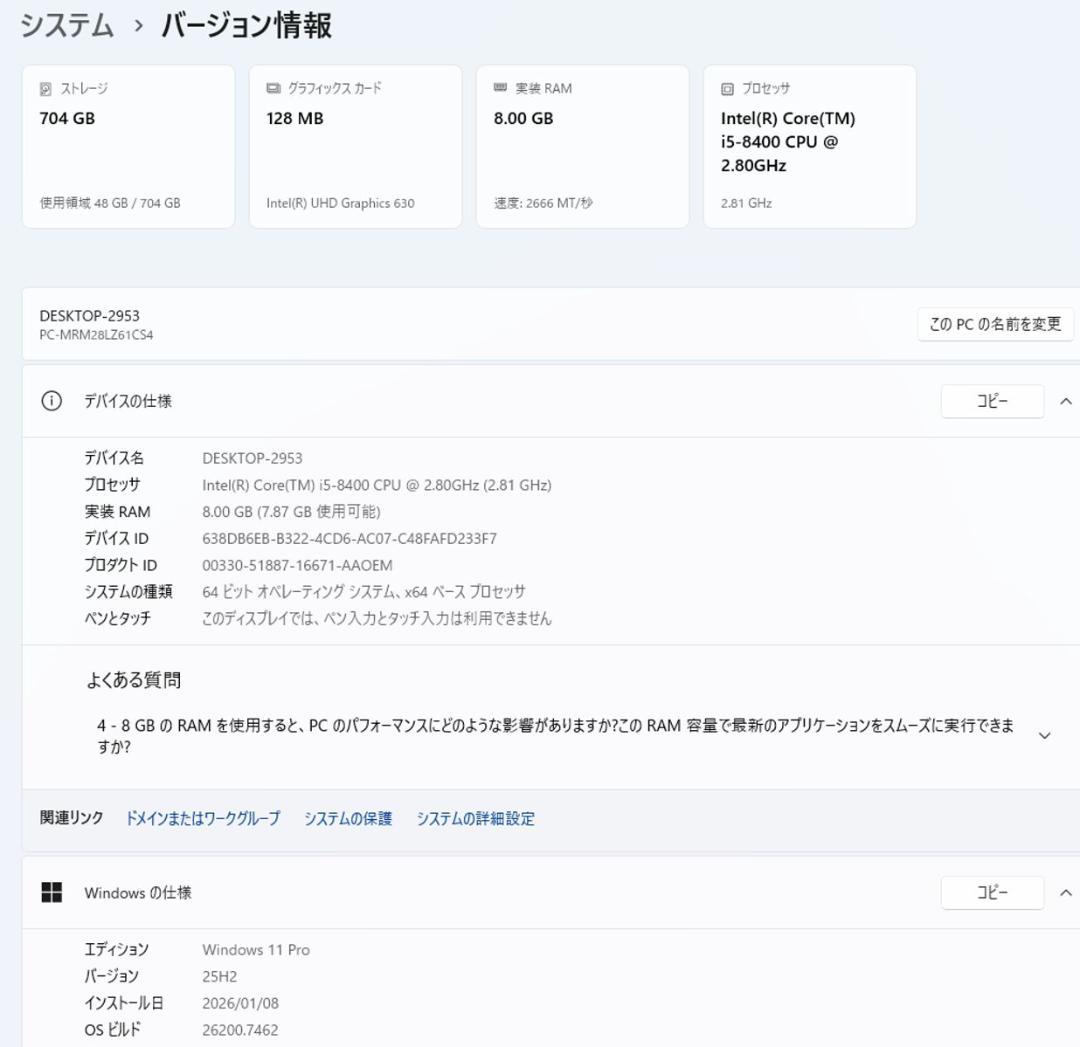Image resolution: width=1080 pixels, height=1047 pixels.
Task: Open ドメインまたはワークグループ link
Action: pyautogui.click(x=201, y=818)
